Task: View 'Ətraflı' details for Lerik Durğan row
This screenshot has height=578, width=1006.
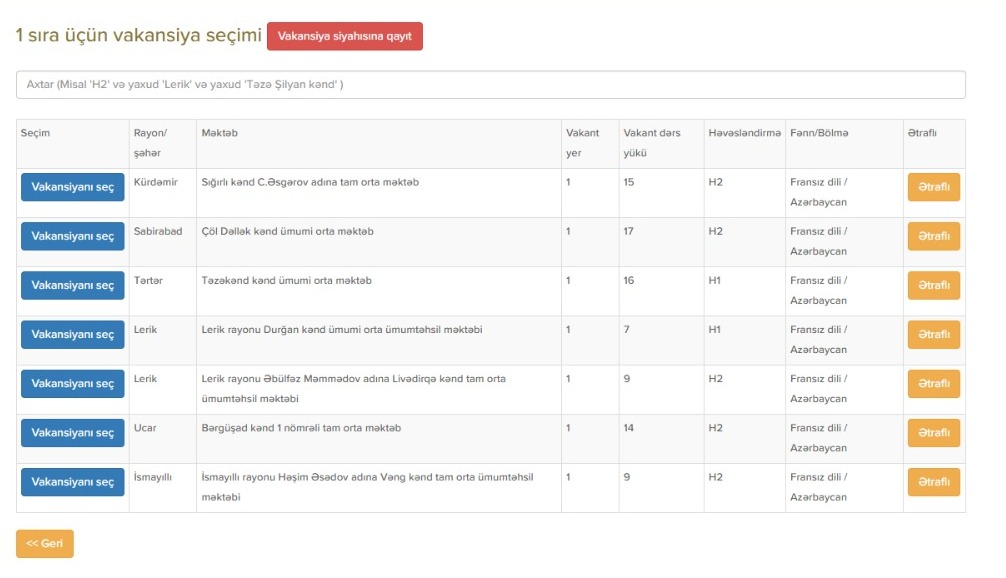Action: pyautogui.click(x=934, y=334)
